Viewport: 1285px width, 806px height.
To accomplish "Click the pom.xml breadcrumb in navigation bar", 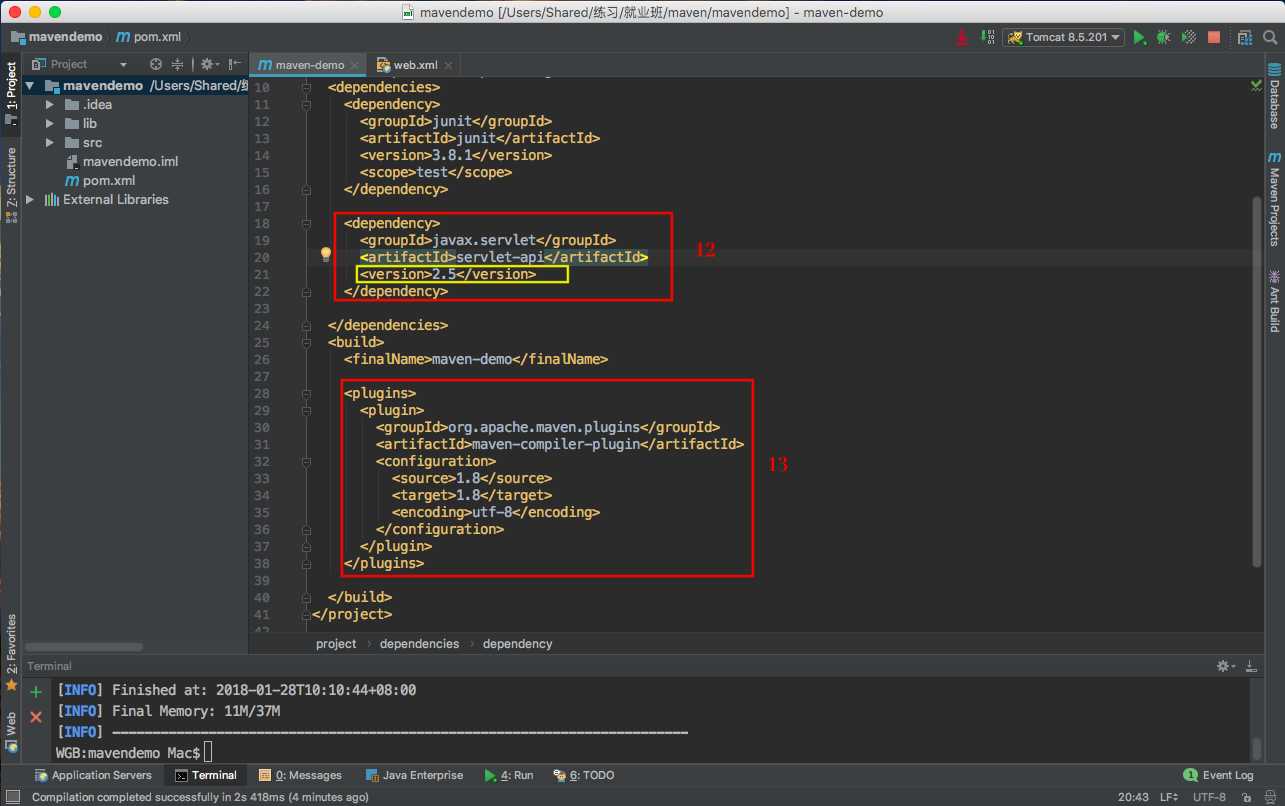I will click(x=149, y=37).
